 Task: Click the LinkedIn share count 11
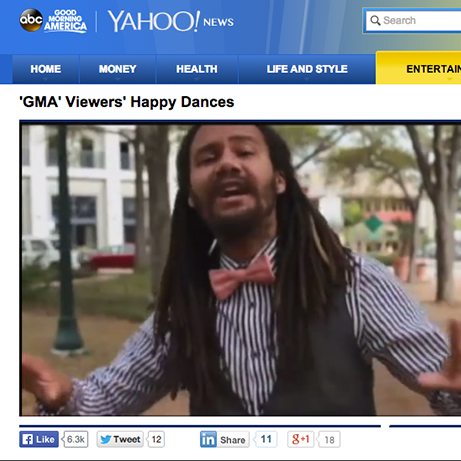coord(265,439)
